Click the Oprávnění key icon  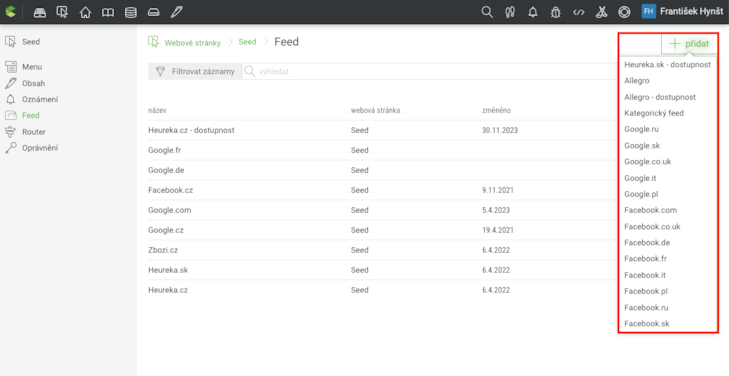[x=10, y=148]
